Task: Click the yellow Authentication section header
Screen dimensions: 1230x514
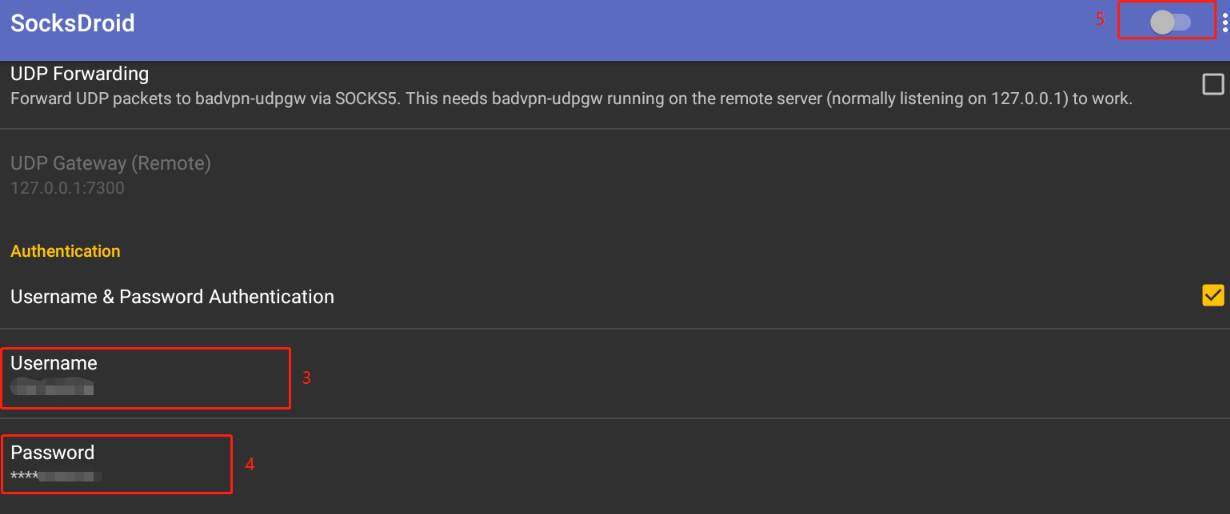Action: pos(65,251)
